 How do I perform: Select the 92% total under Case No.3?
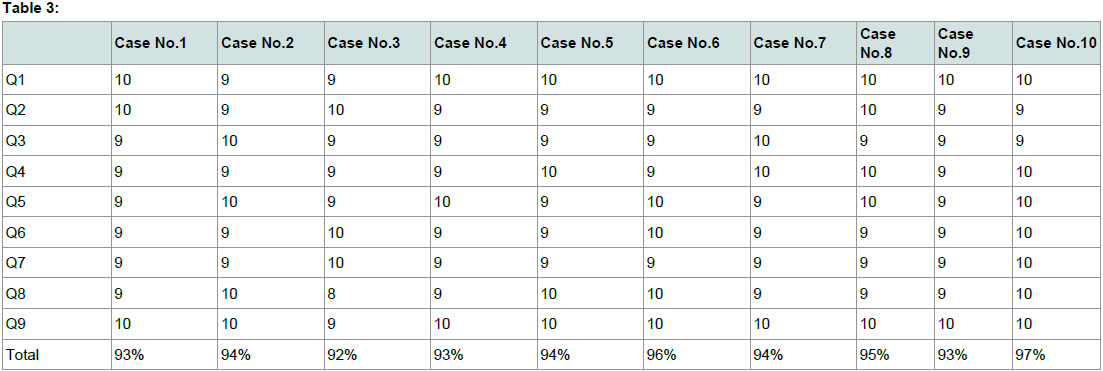[x=342, y=355]
